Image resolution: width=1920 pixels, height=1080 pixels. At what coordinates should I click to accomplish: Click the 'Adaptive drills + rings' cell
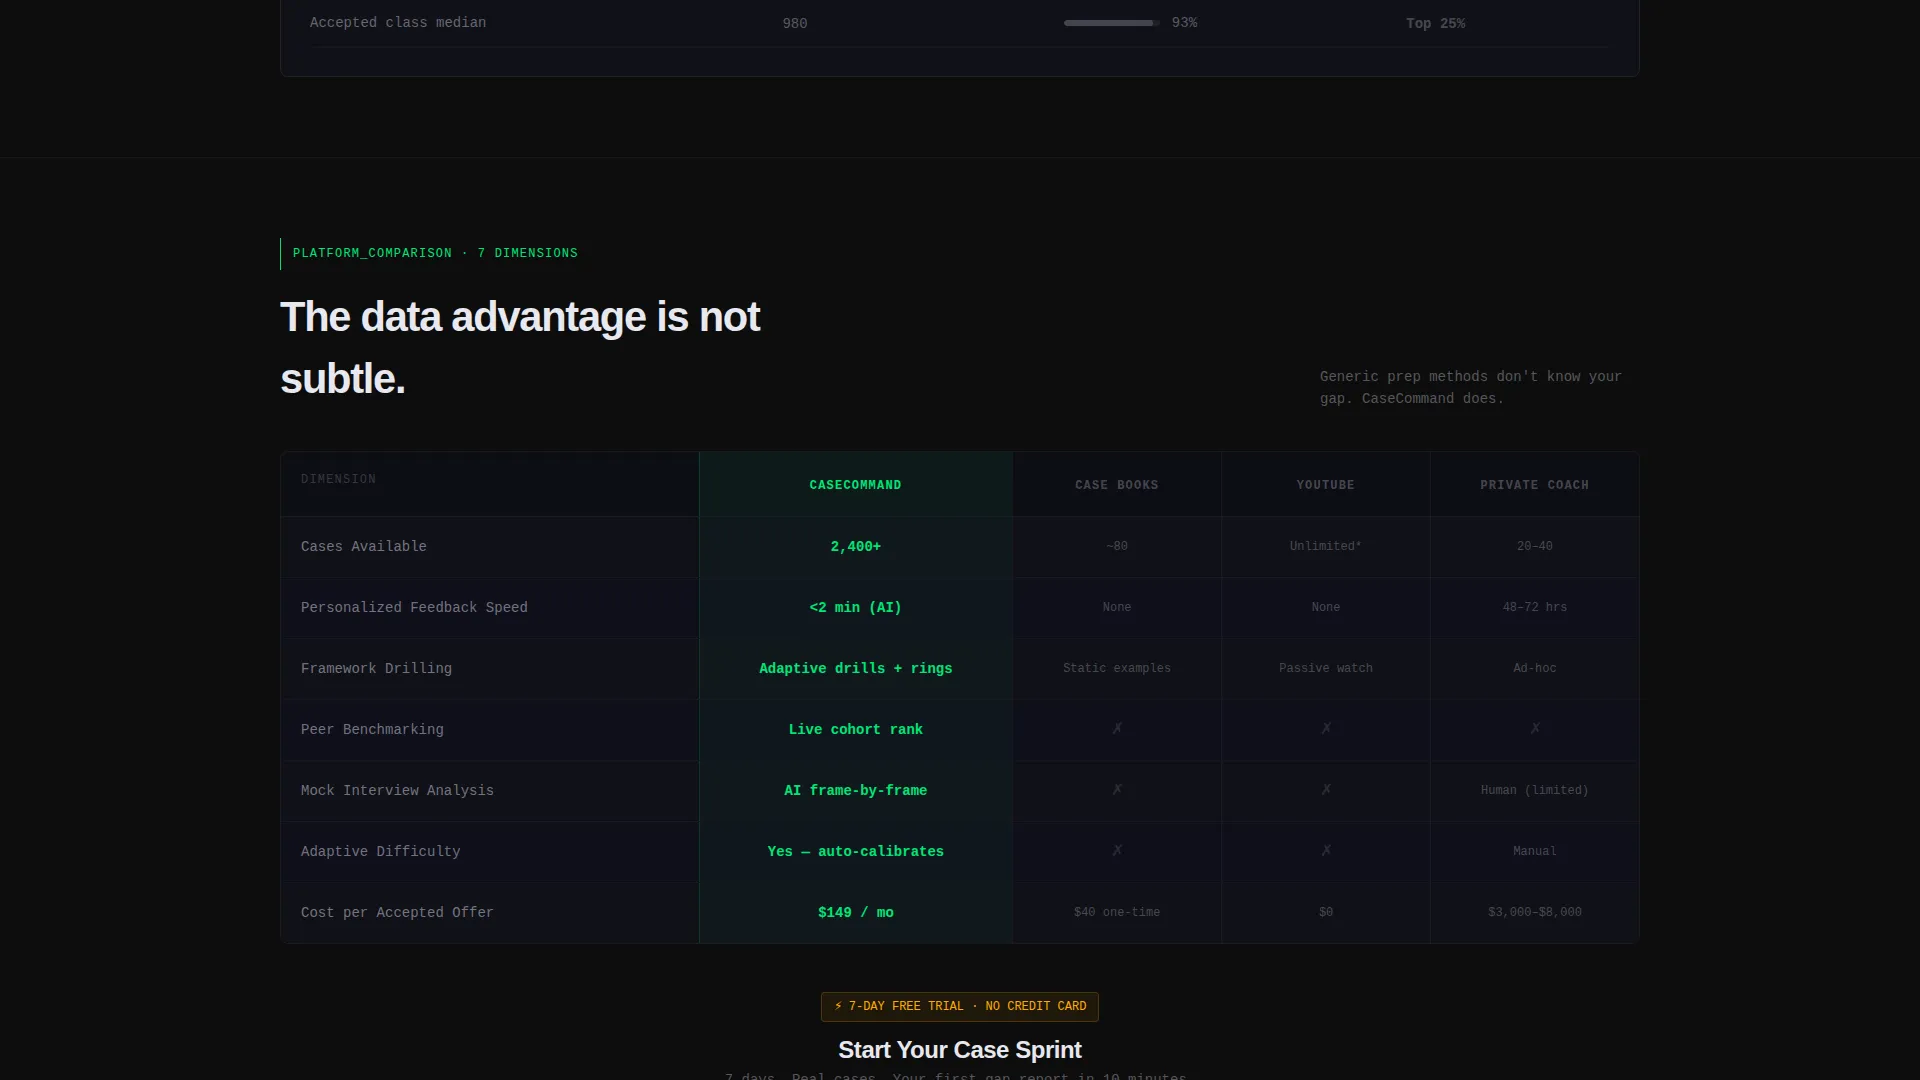tap(856, 668)
